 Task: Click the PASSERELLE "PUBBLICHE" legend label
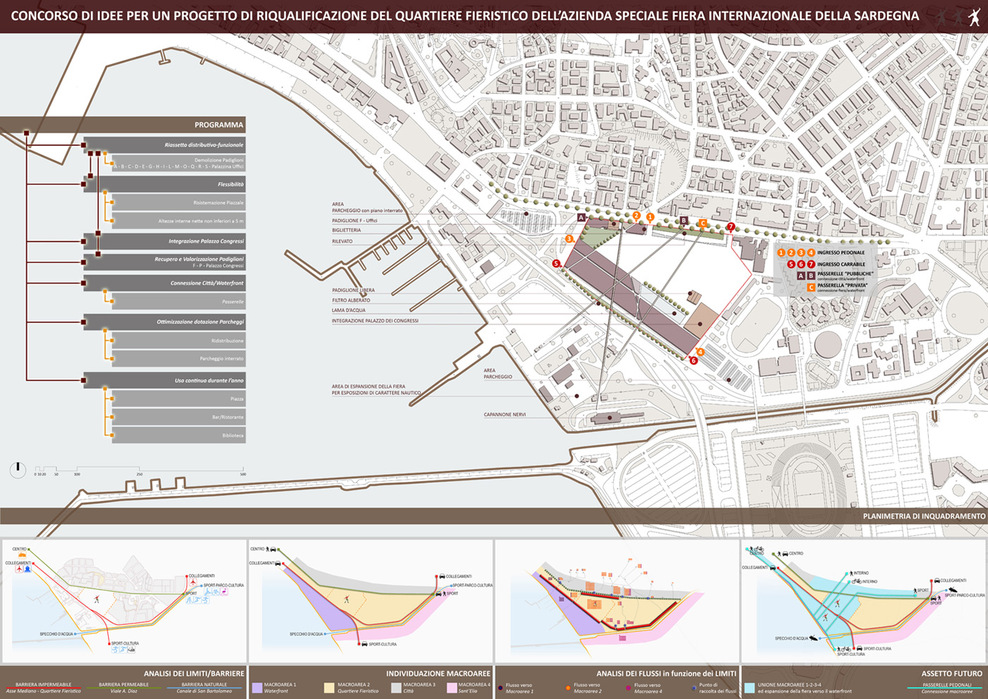click(846, 274)
